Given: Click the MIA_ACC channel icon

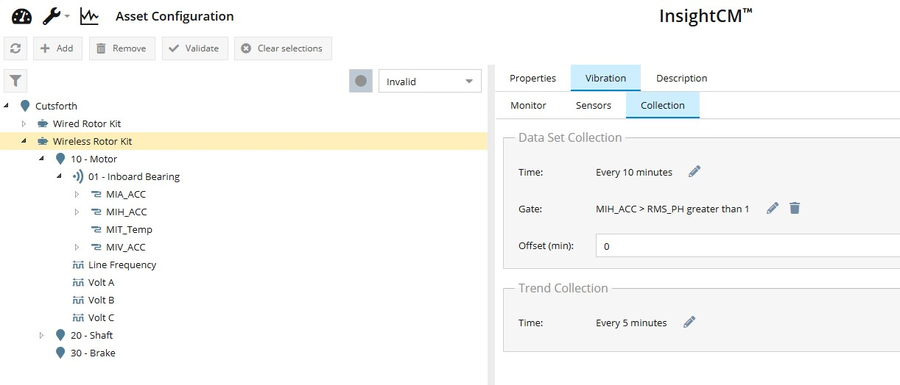Looking at the screenshot, I should [96, 195].
